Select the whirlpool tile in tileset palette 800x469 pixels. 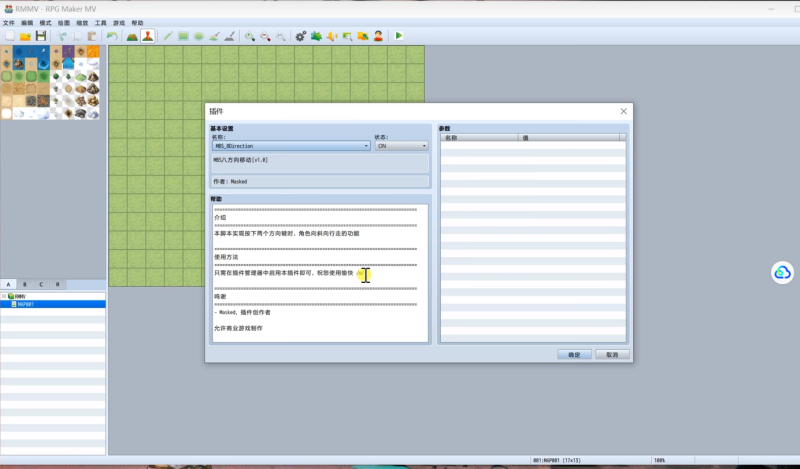tap(43, 64)
